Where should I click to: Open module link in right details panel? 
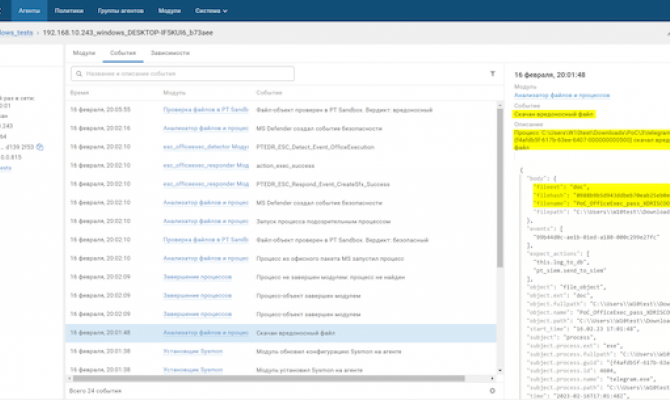tap(561, 95)
